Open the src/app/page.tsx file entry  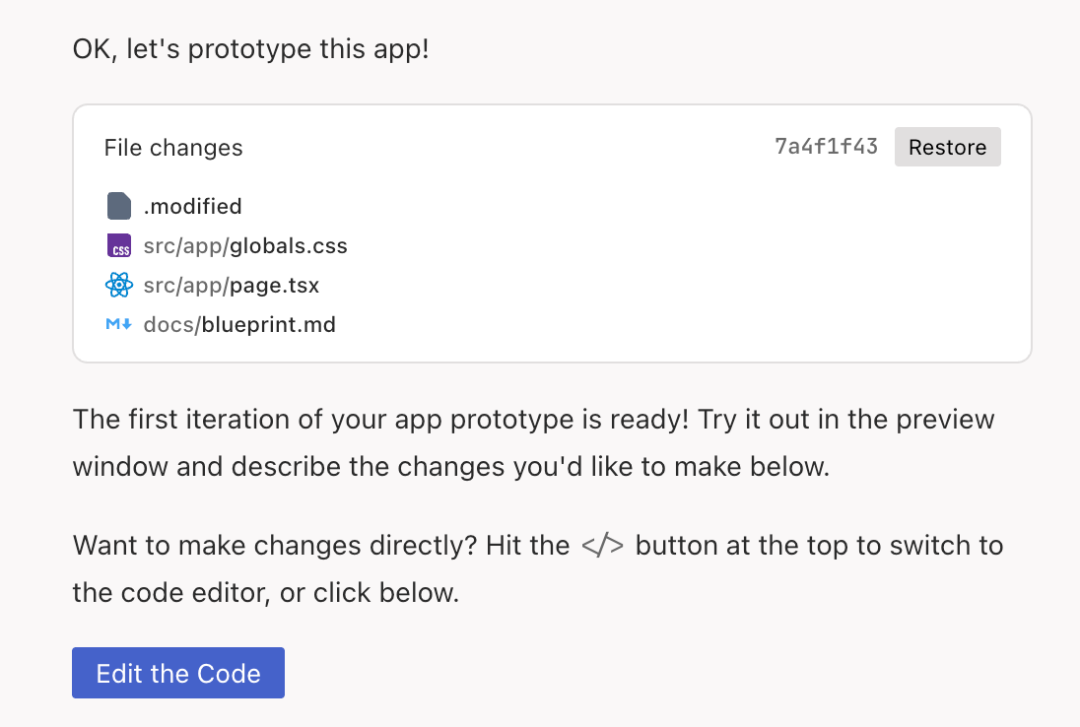(x=231, y=285)
